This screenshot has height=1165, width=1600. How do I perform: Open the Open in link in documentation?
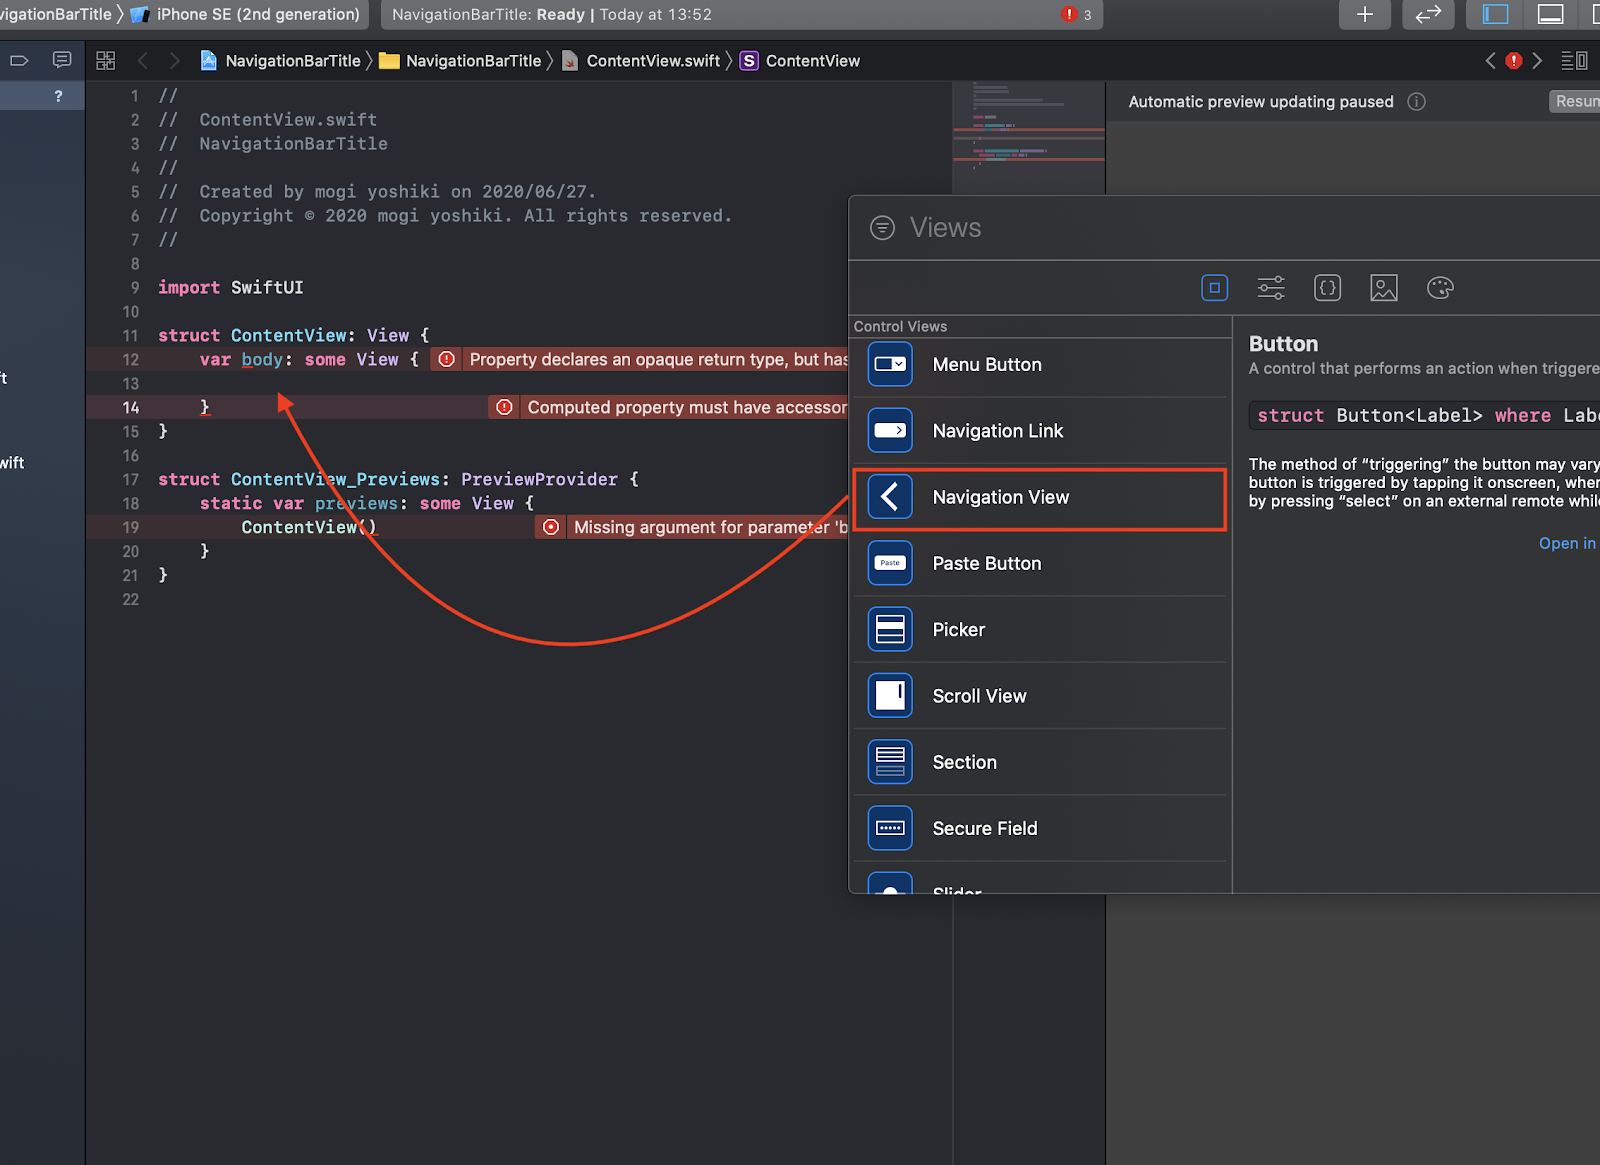(1567, 543)
